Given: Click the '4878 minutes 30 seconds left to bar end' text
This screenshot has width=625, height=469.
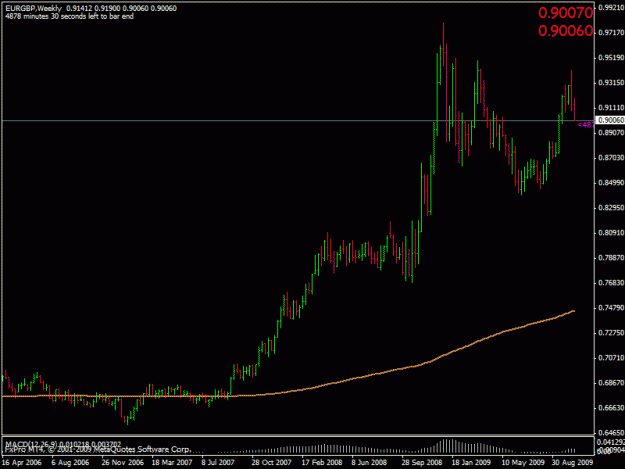Looking at the screenshot, I should (x=69, y=16).
